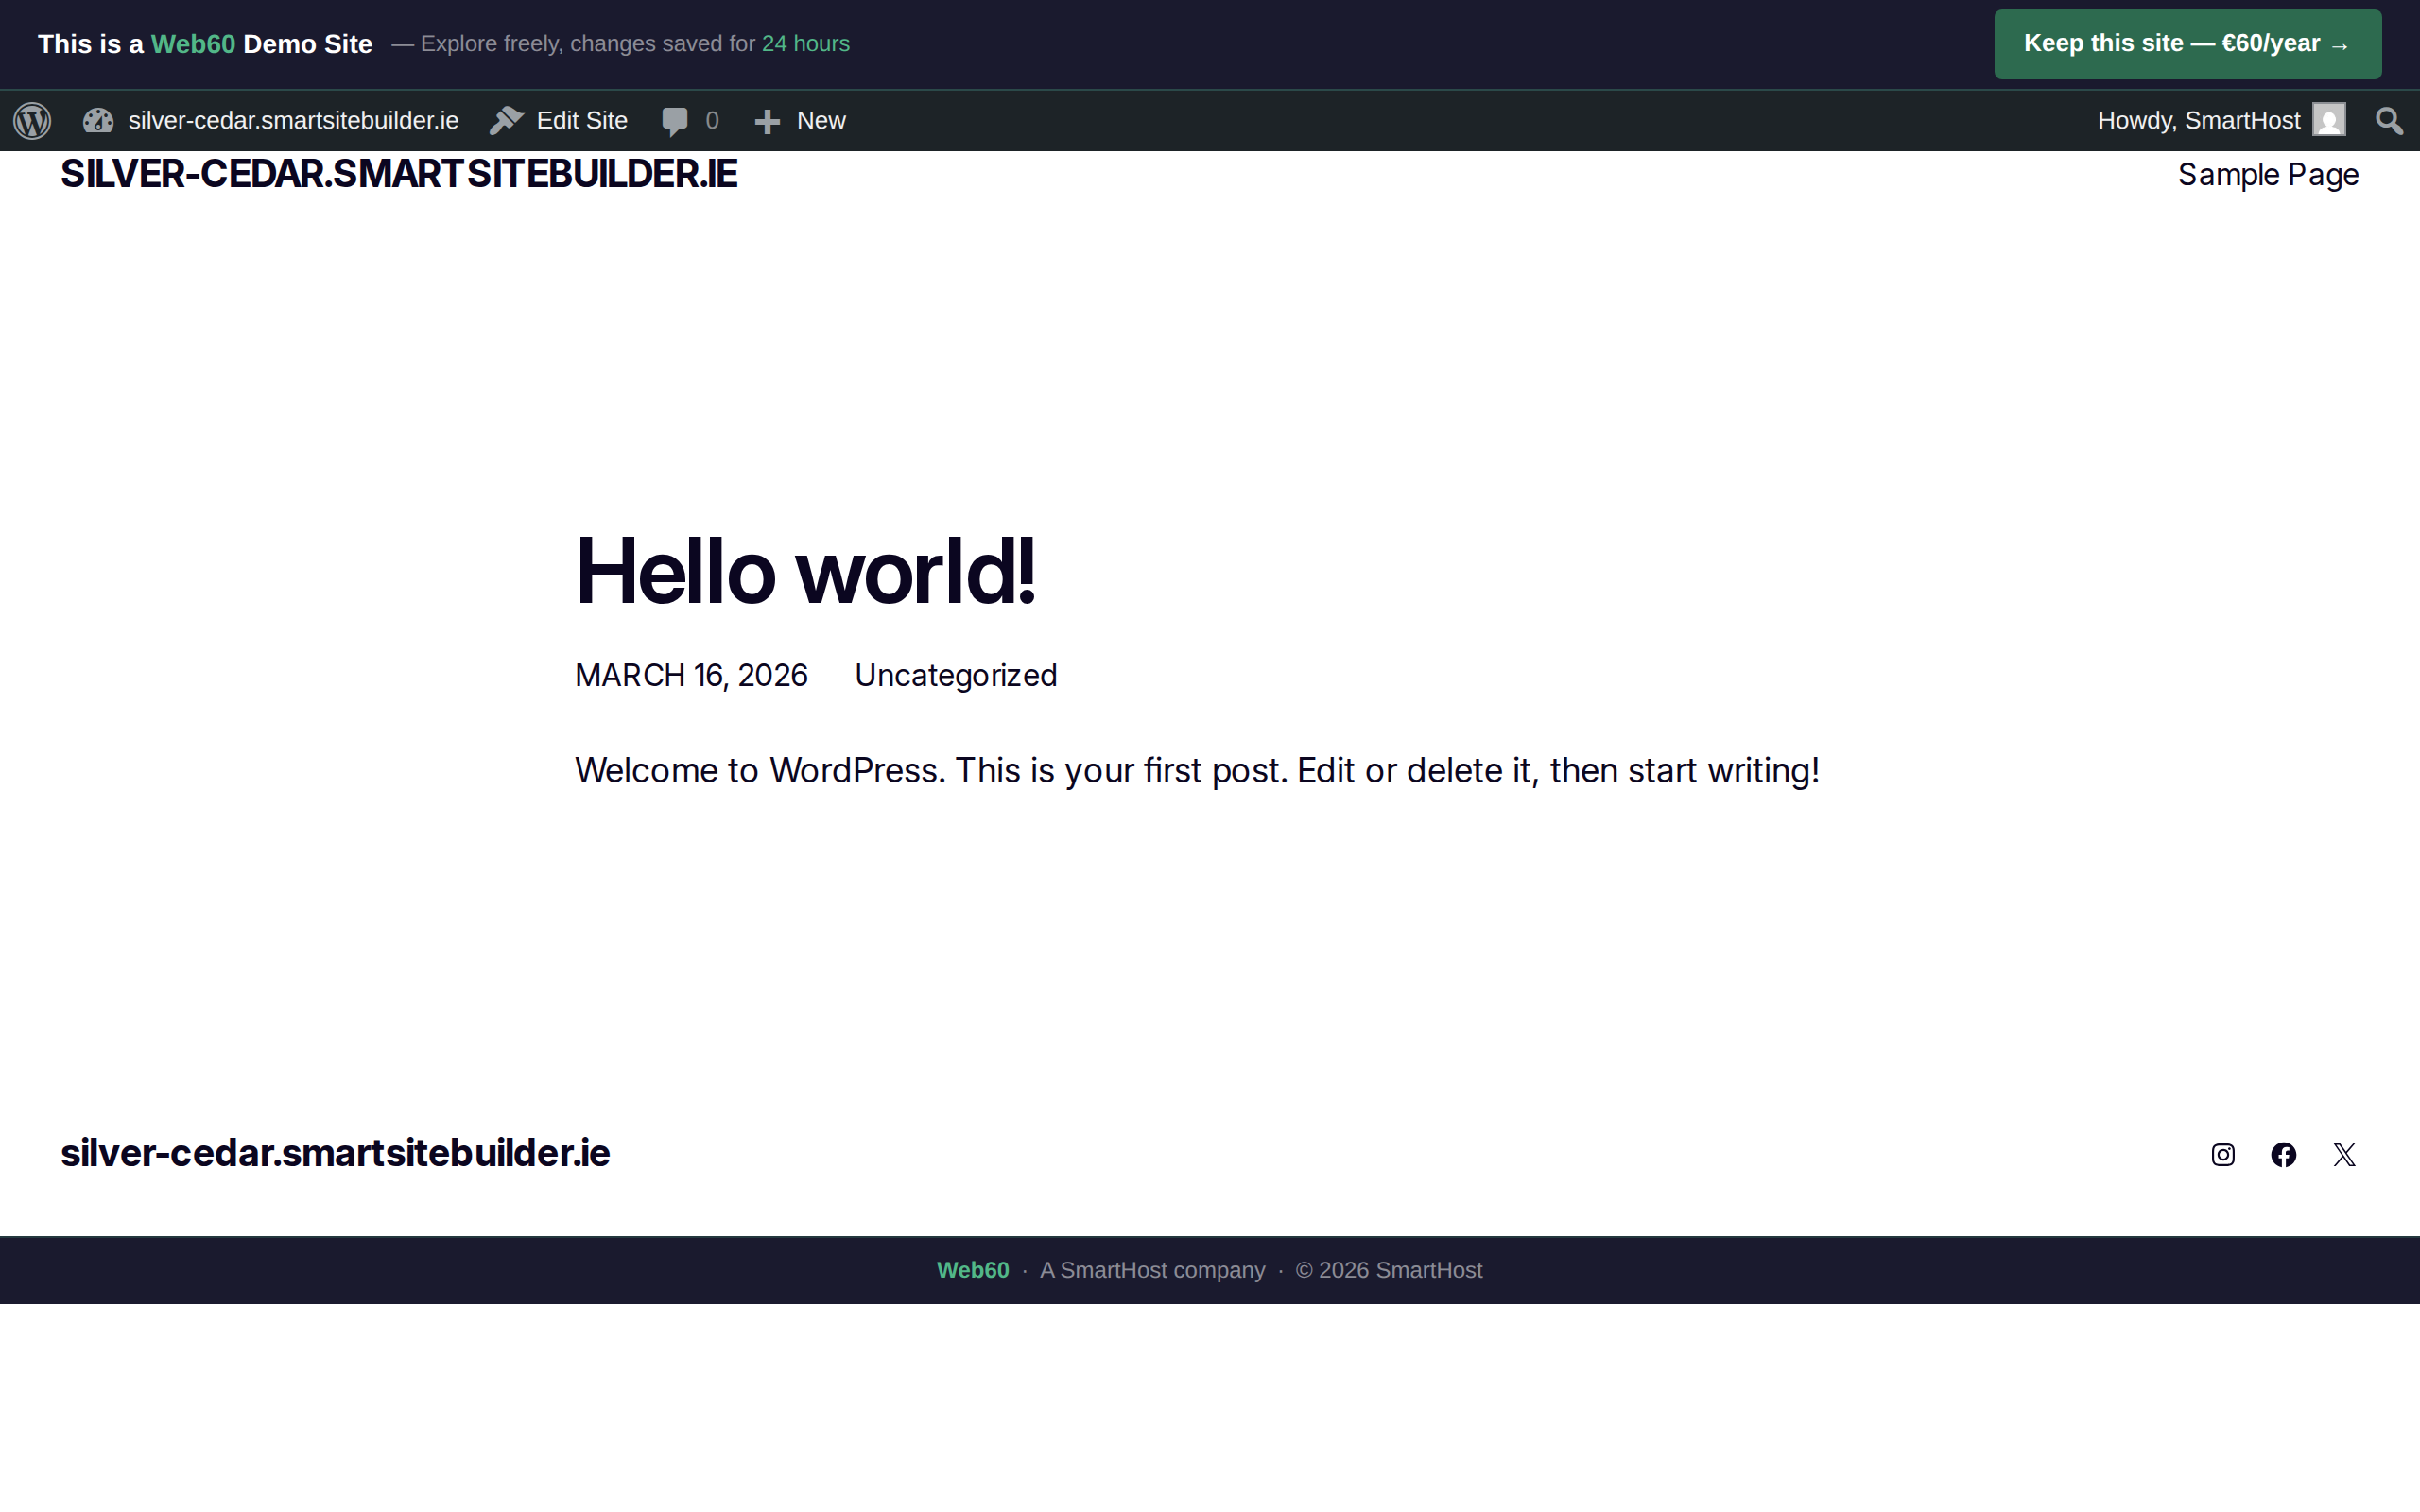This screenshot has height=1512, width=2420.
Task: Open the Facebook social icon
Action: pos(2284,1155)
